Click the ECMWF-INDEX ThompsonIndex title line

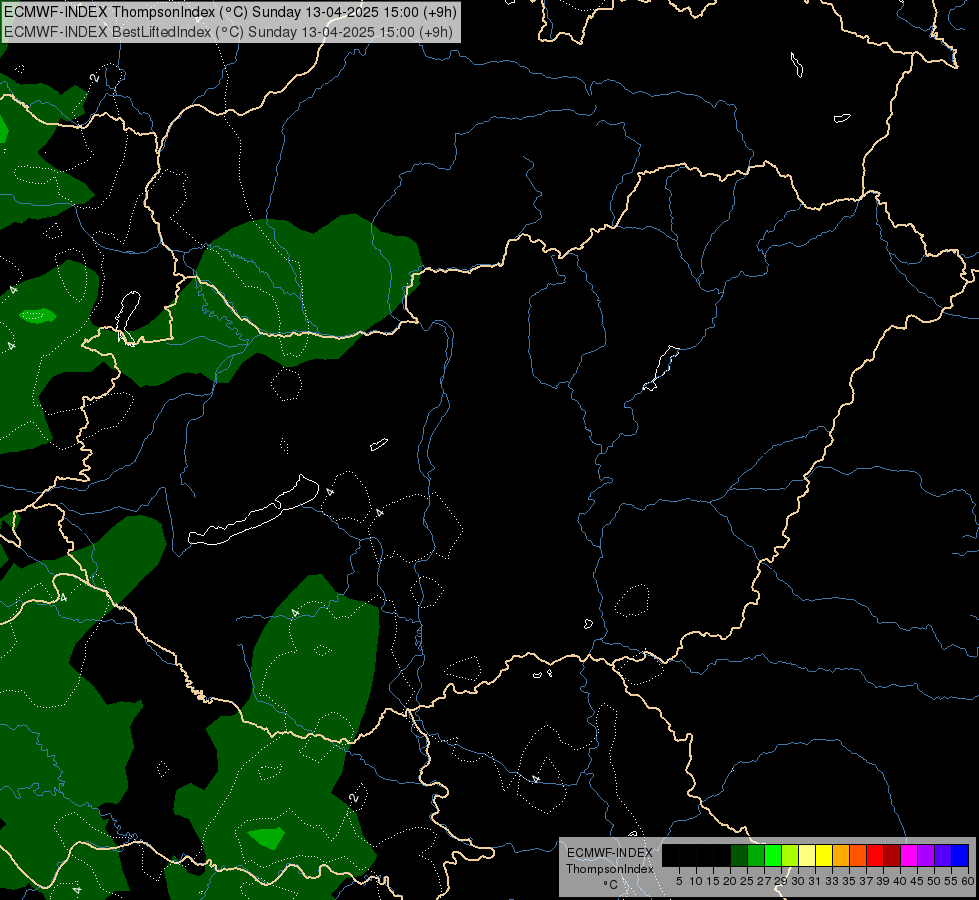[230, 12]
